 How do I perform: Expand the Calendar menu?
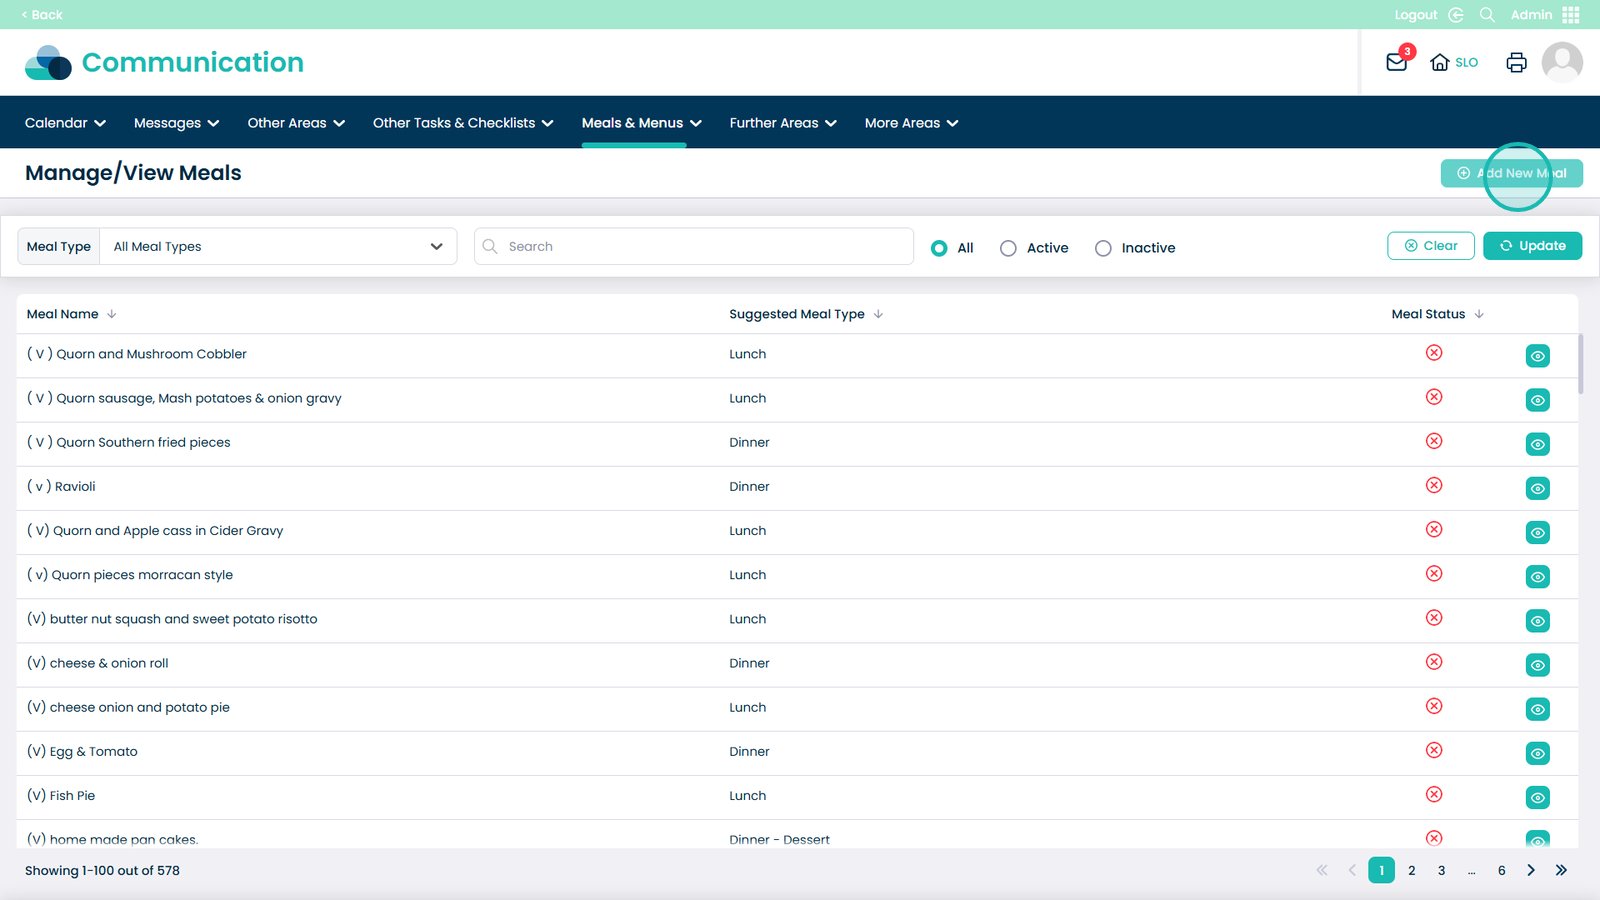(x=65, y=123)
